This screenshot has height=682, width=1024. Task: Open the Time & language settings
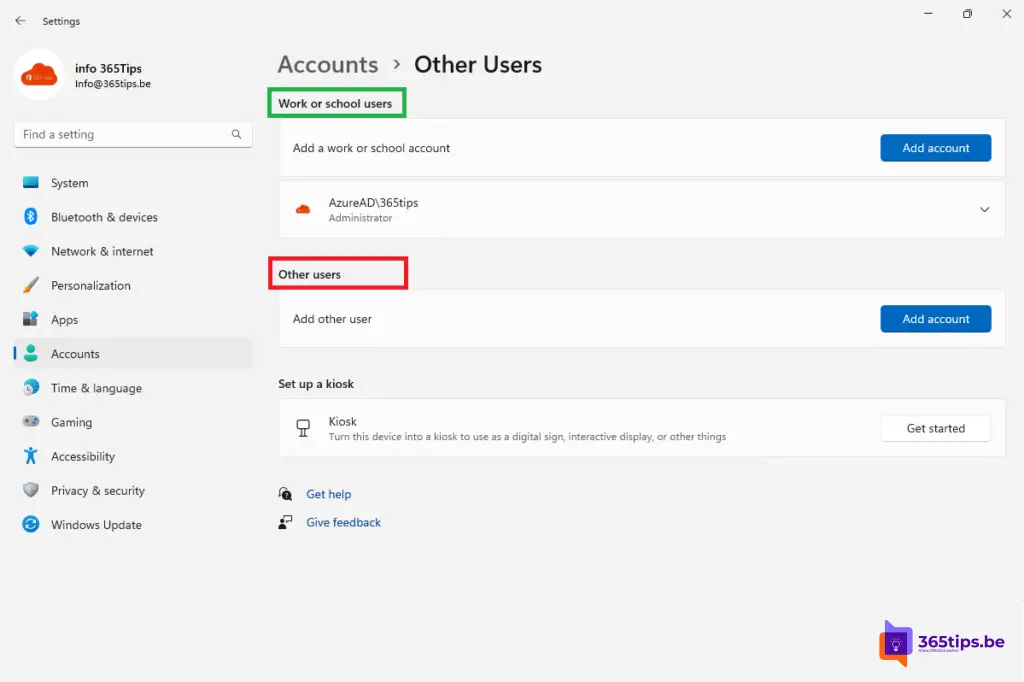(x=96, y=388)
